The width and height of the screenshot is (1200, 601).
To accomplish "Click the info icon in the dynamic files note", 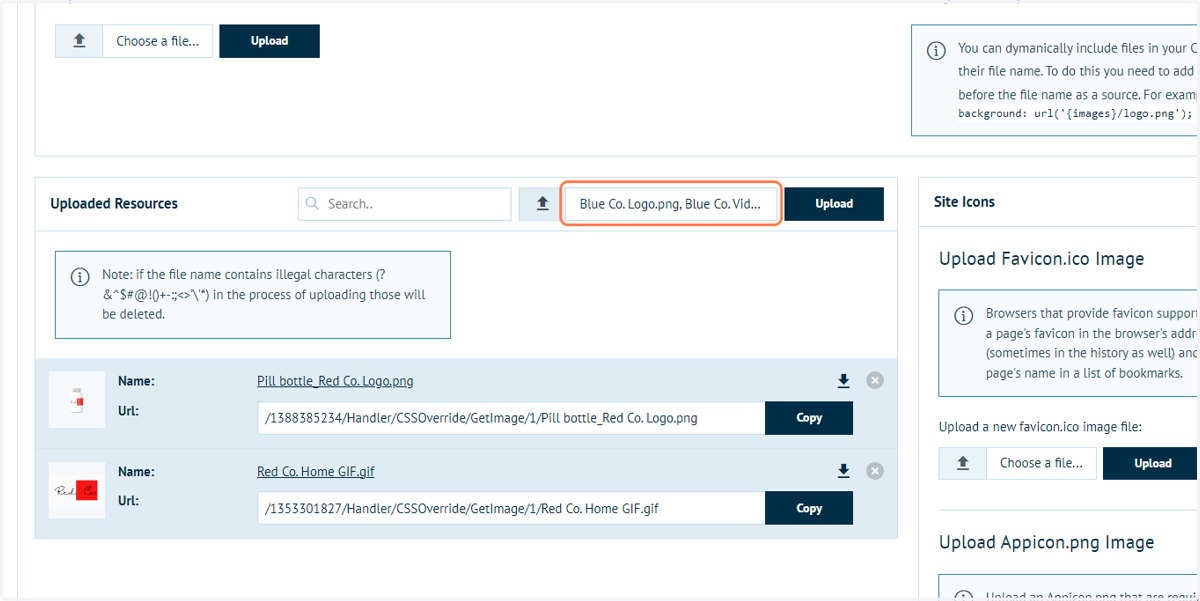I will (x=936, y=50).
